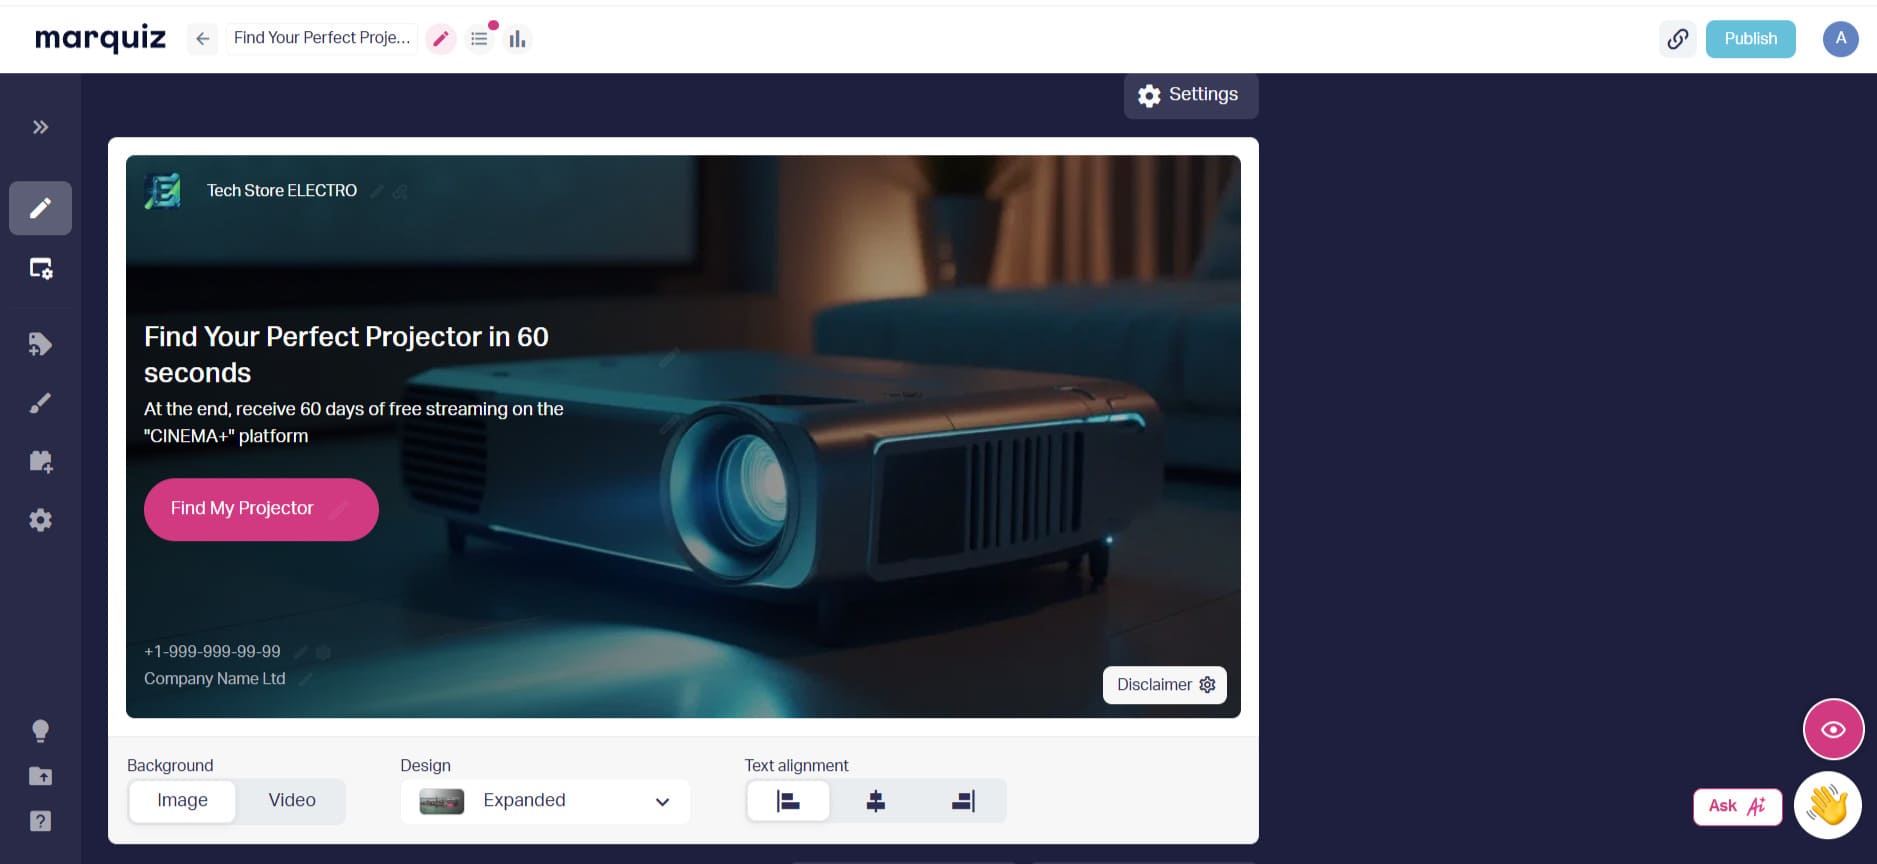
Task: Open the question list icon in header
Action: (x=480, y=39)
